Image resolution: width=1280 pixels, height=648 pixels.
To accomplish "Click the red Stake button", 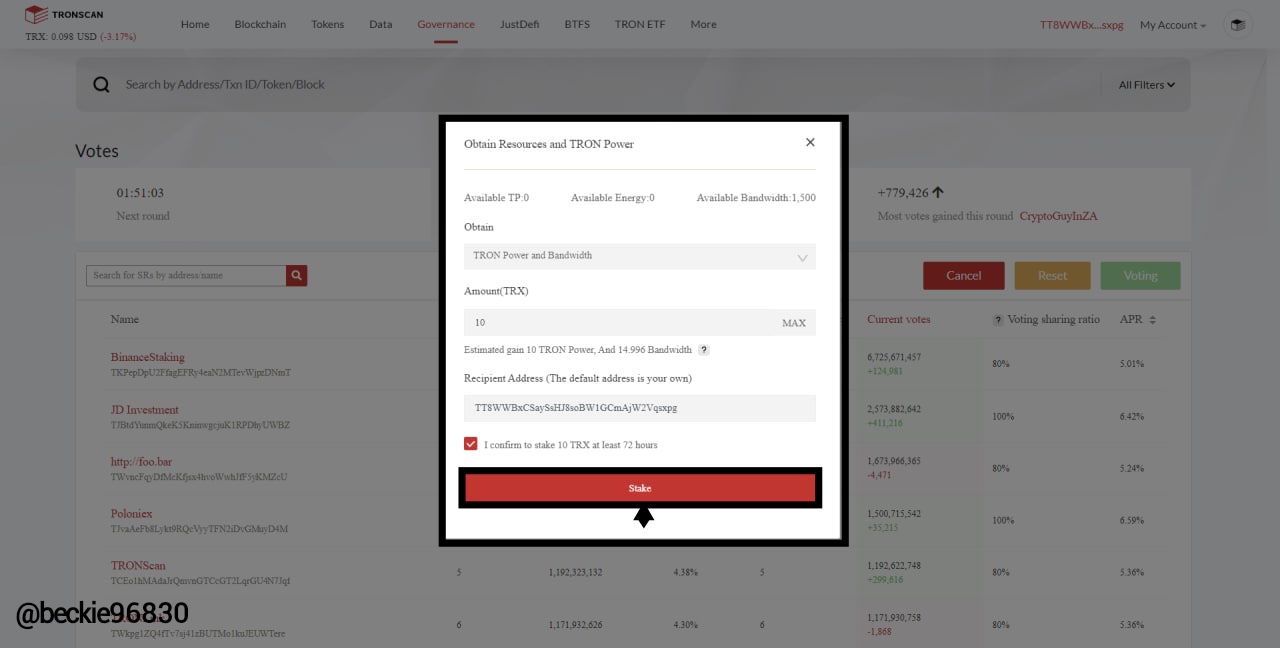I will click(640, 488).
